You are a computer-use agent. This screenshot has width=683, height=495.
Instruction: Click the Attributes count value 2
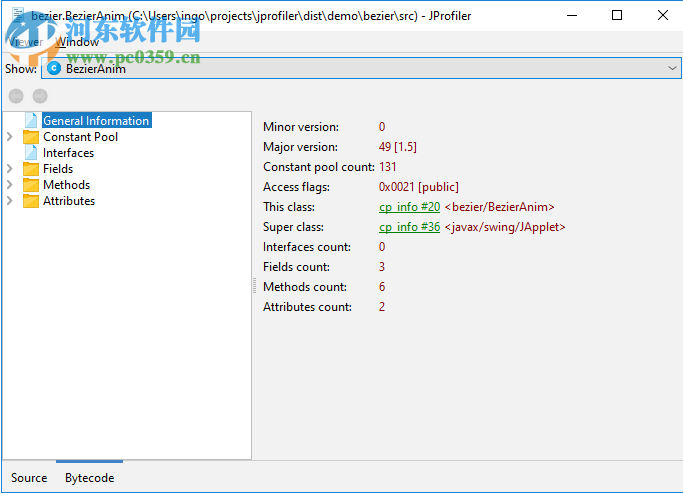tap(382, 307)
